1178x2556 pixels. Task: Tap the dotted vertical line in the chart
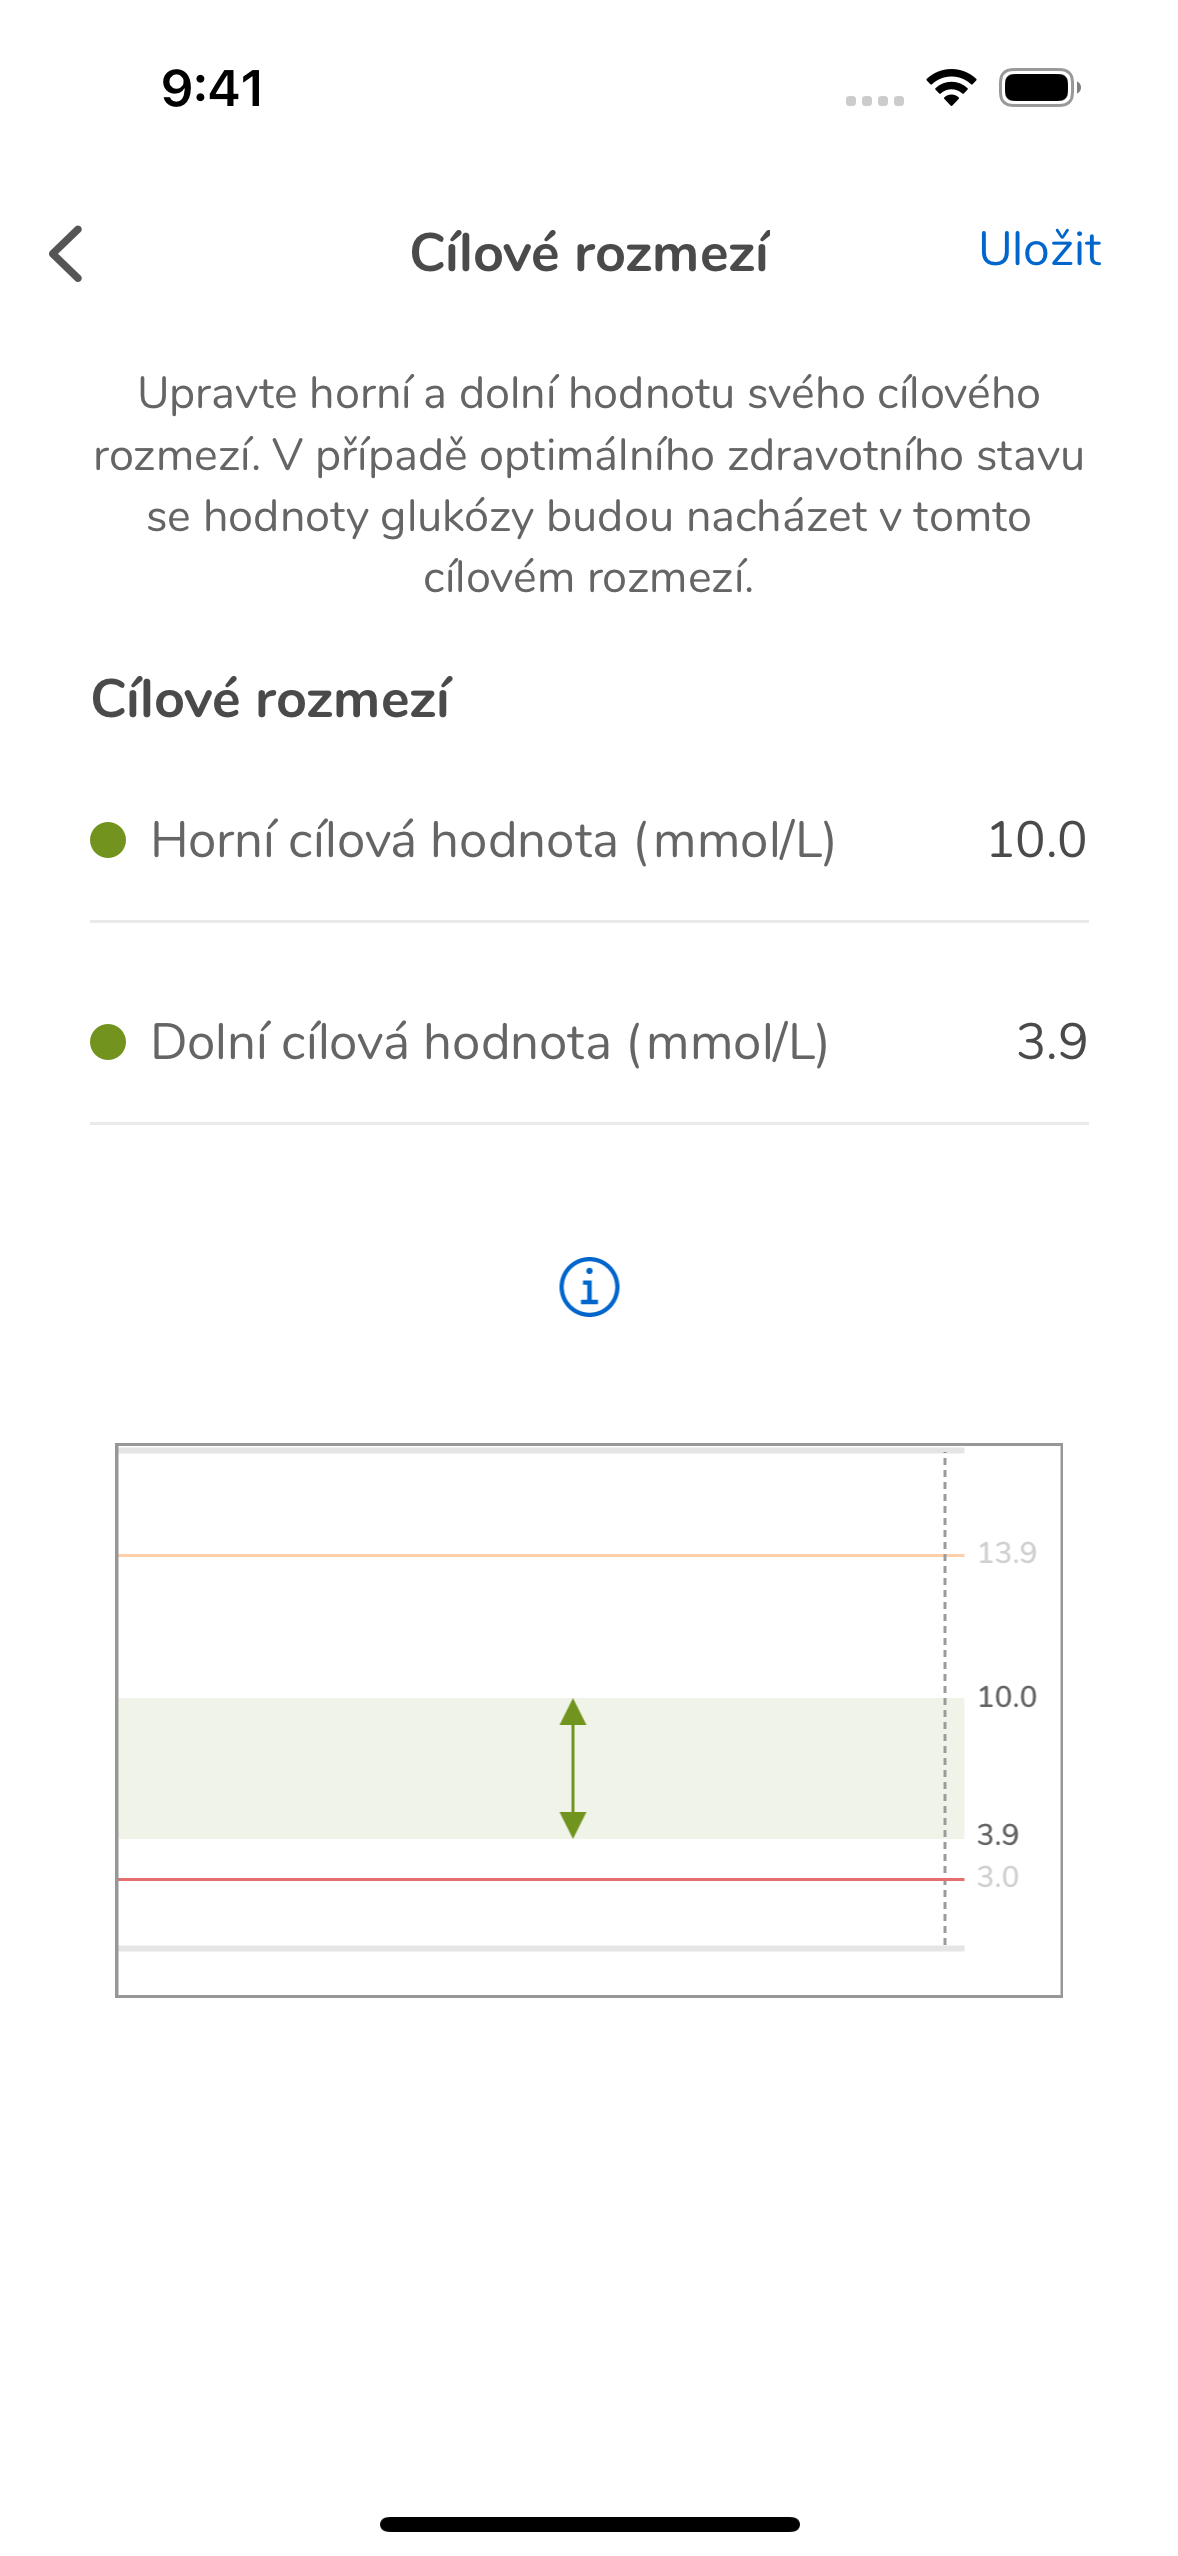(945, 1699)
